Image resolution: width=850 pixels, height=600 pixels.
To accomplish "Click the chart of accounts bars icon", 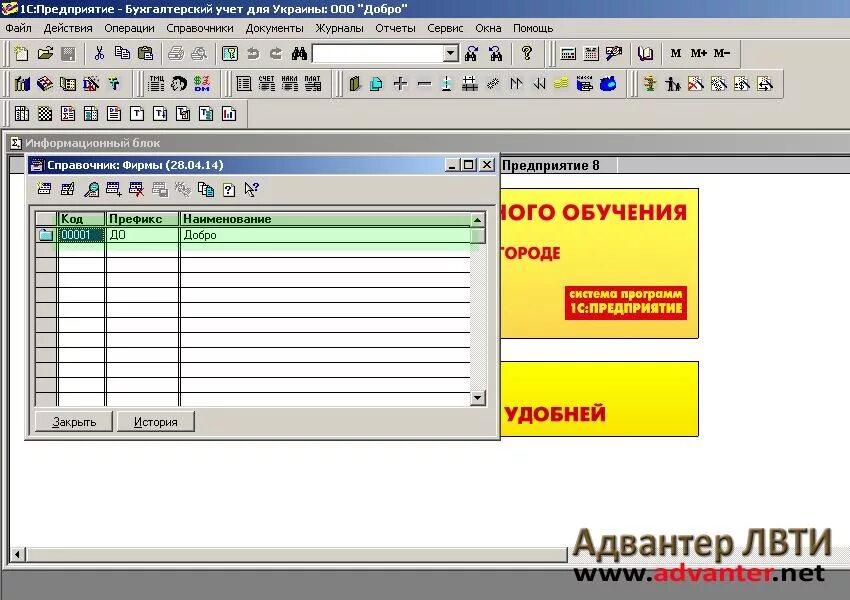I will point(22,83).
